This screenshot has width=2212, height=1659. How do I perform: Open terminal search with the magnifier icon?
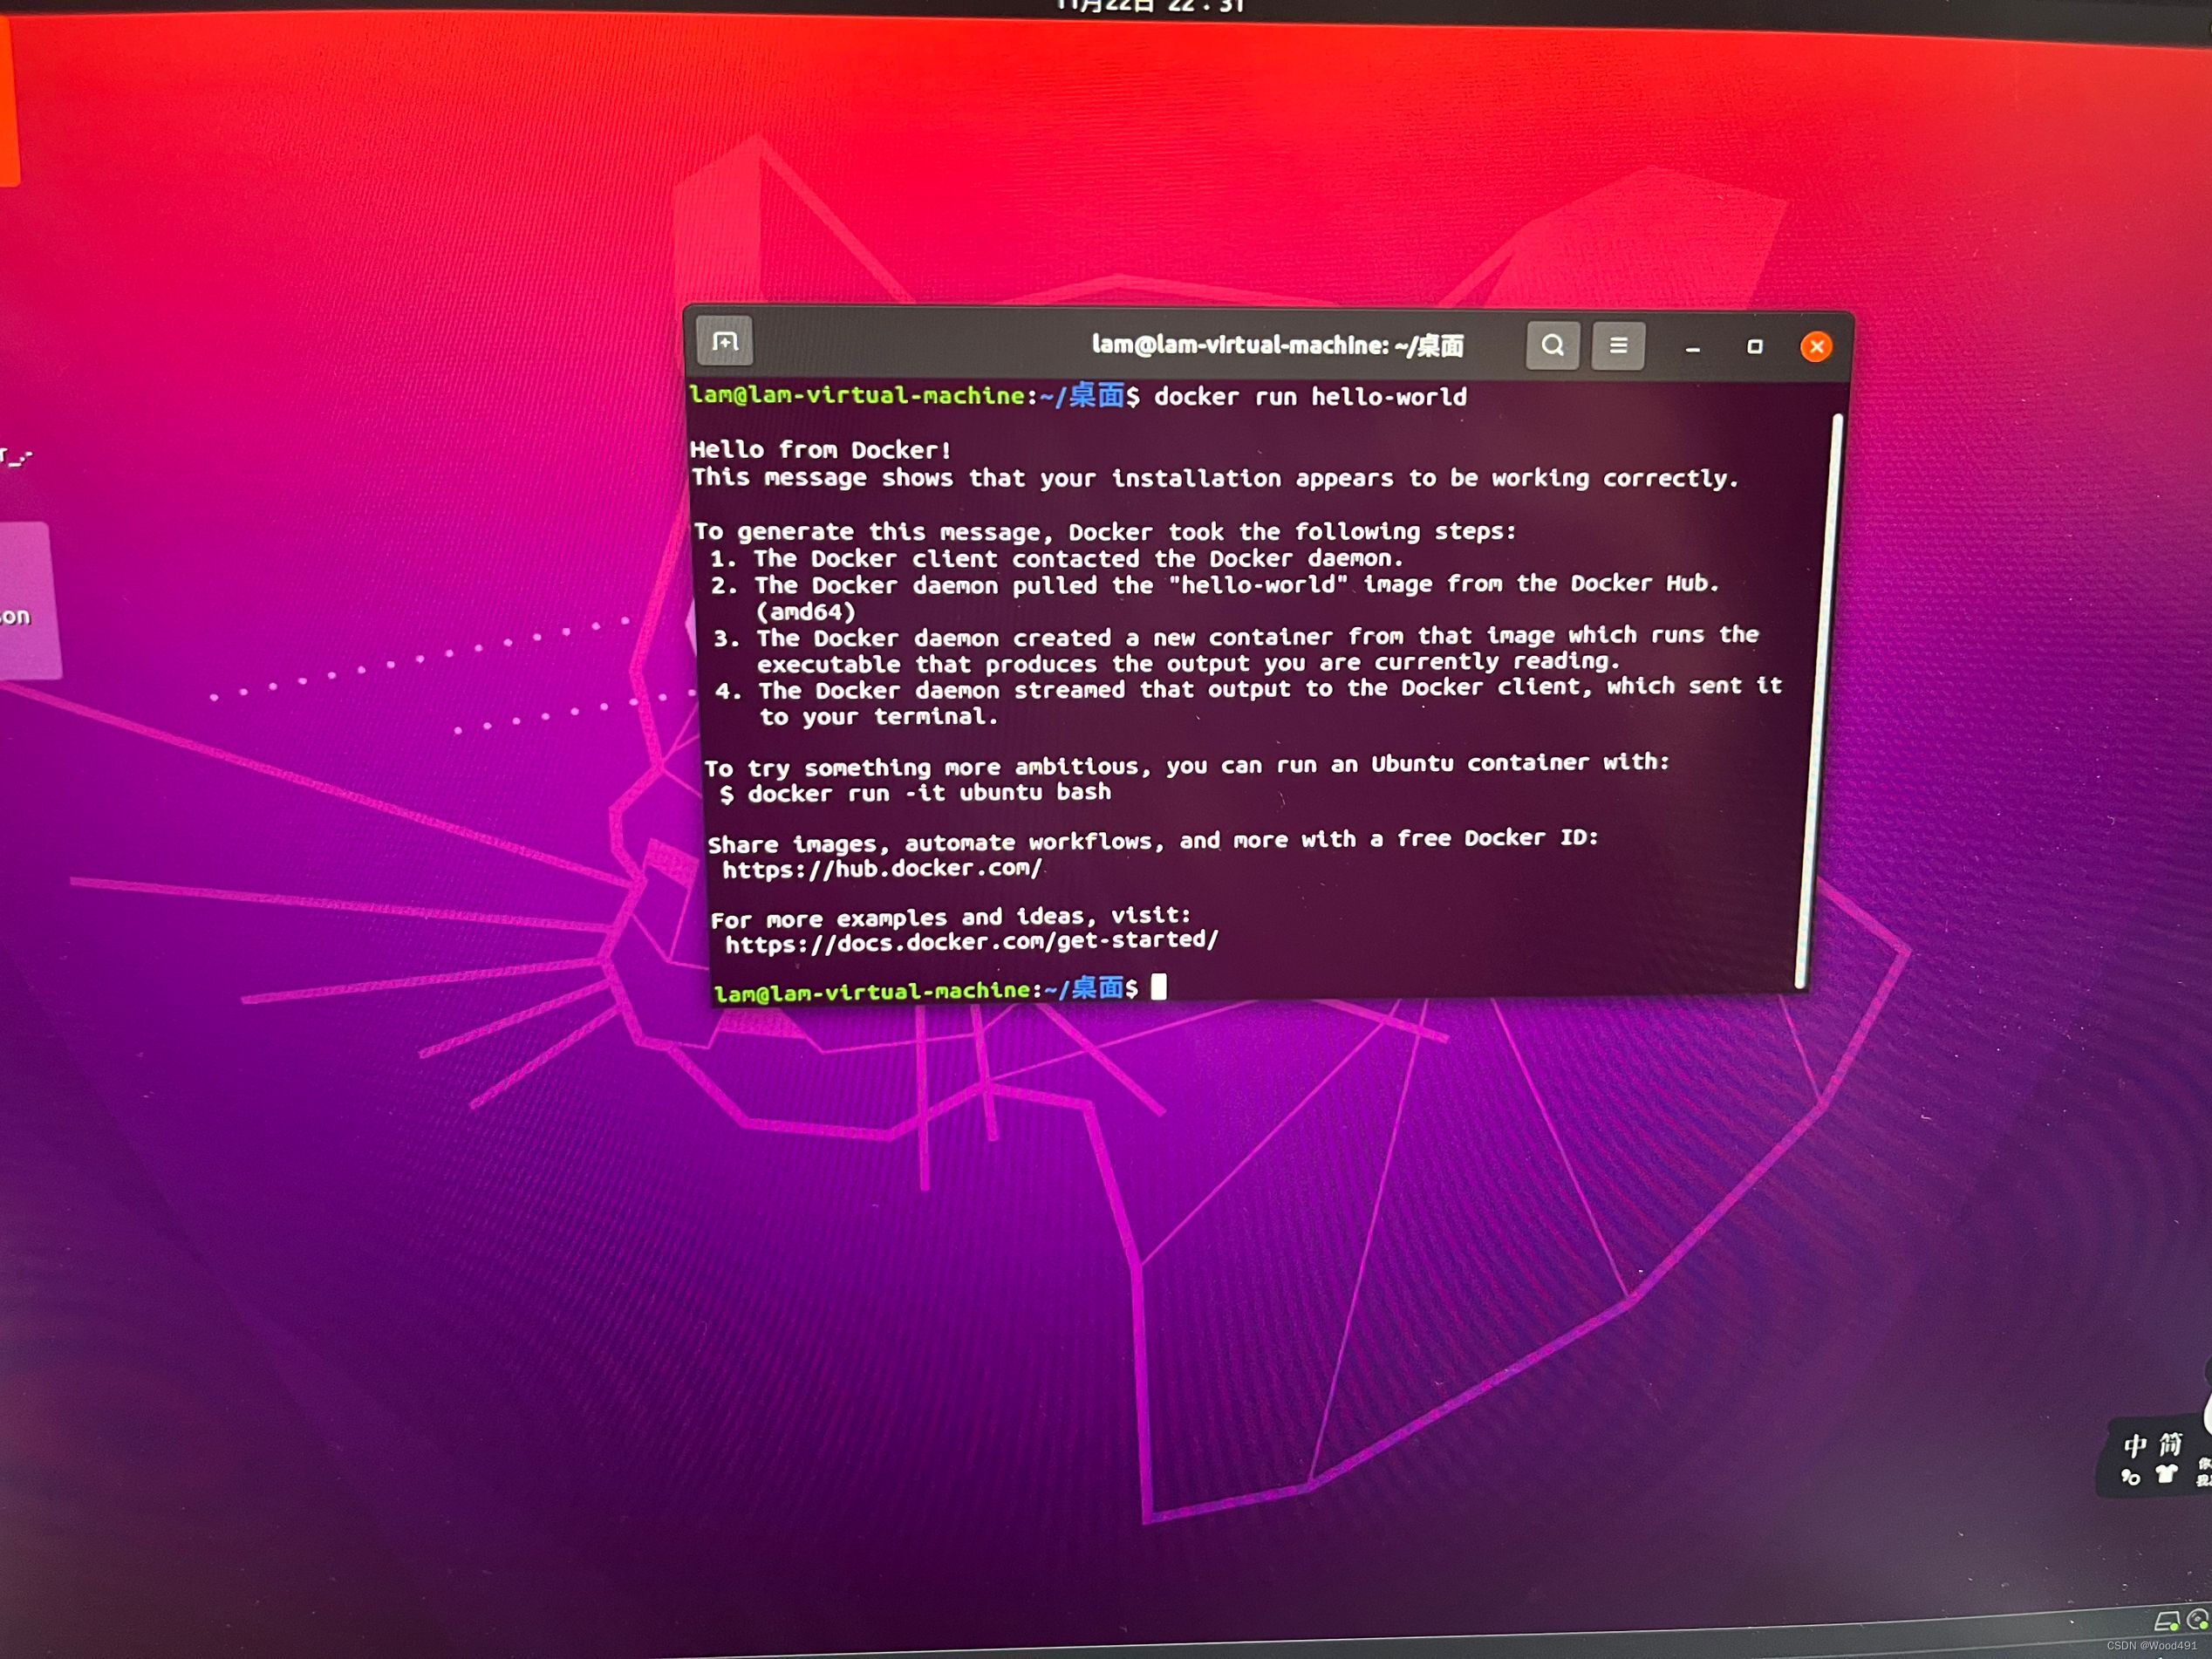[x=1552, y=345]
